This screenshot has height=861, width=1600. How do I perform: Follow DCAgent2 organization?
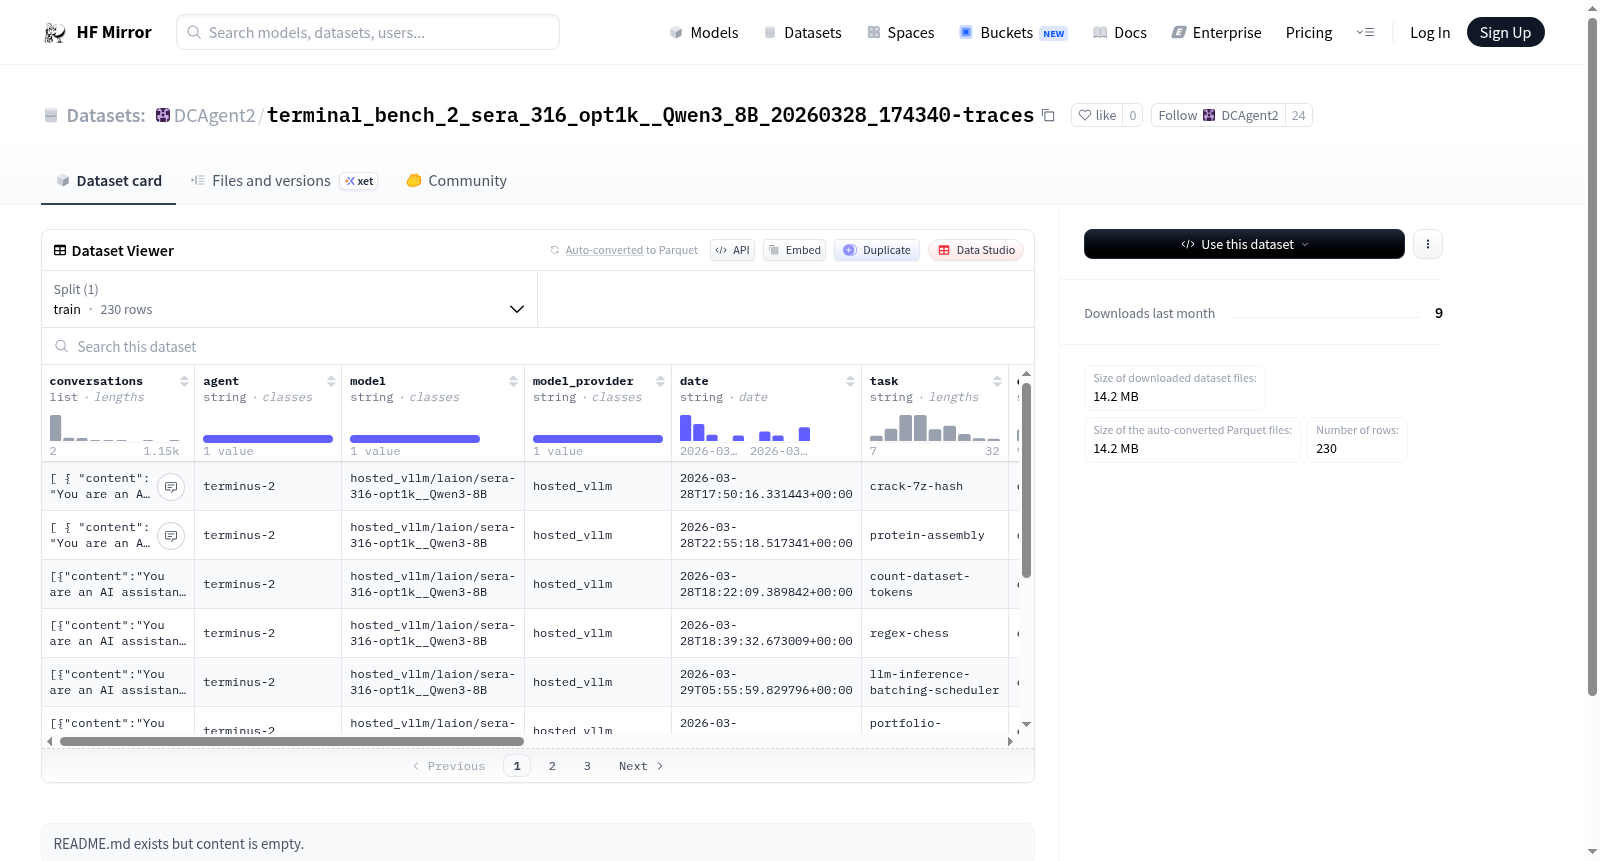point(1218,115)
